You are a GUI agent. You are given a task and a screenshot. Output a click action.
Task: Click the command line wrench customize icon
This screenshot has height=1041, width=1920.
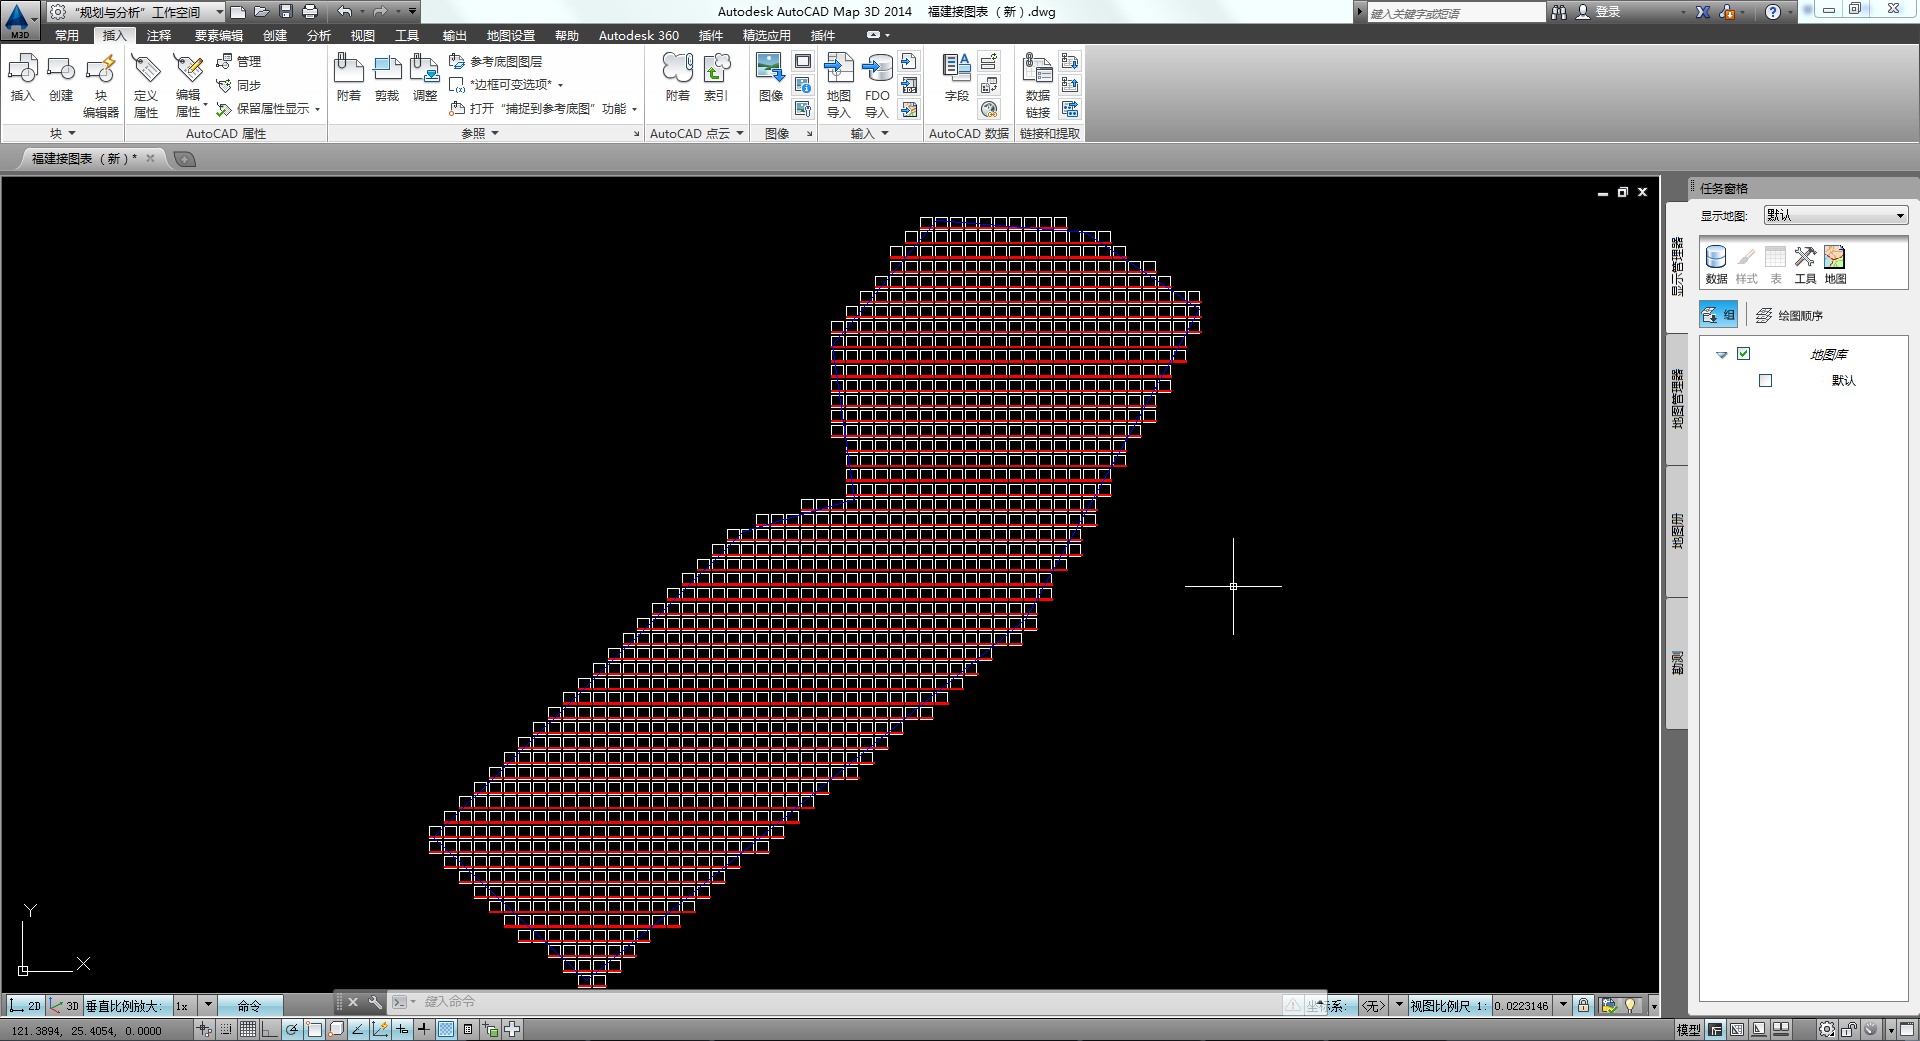pyautogui.click(x=375, y=1002)
